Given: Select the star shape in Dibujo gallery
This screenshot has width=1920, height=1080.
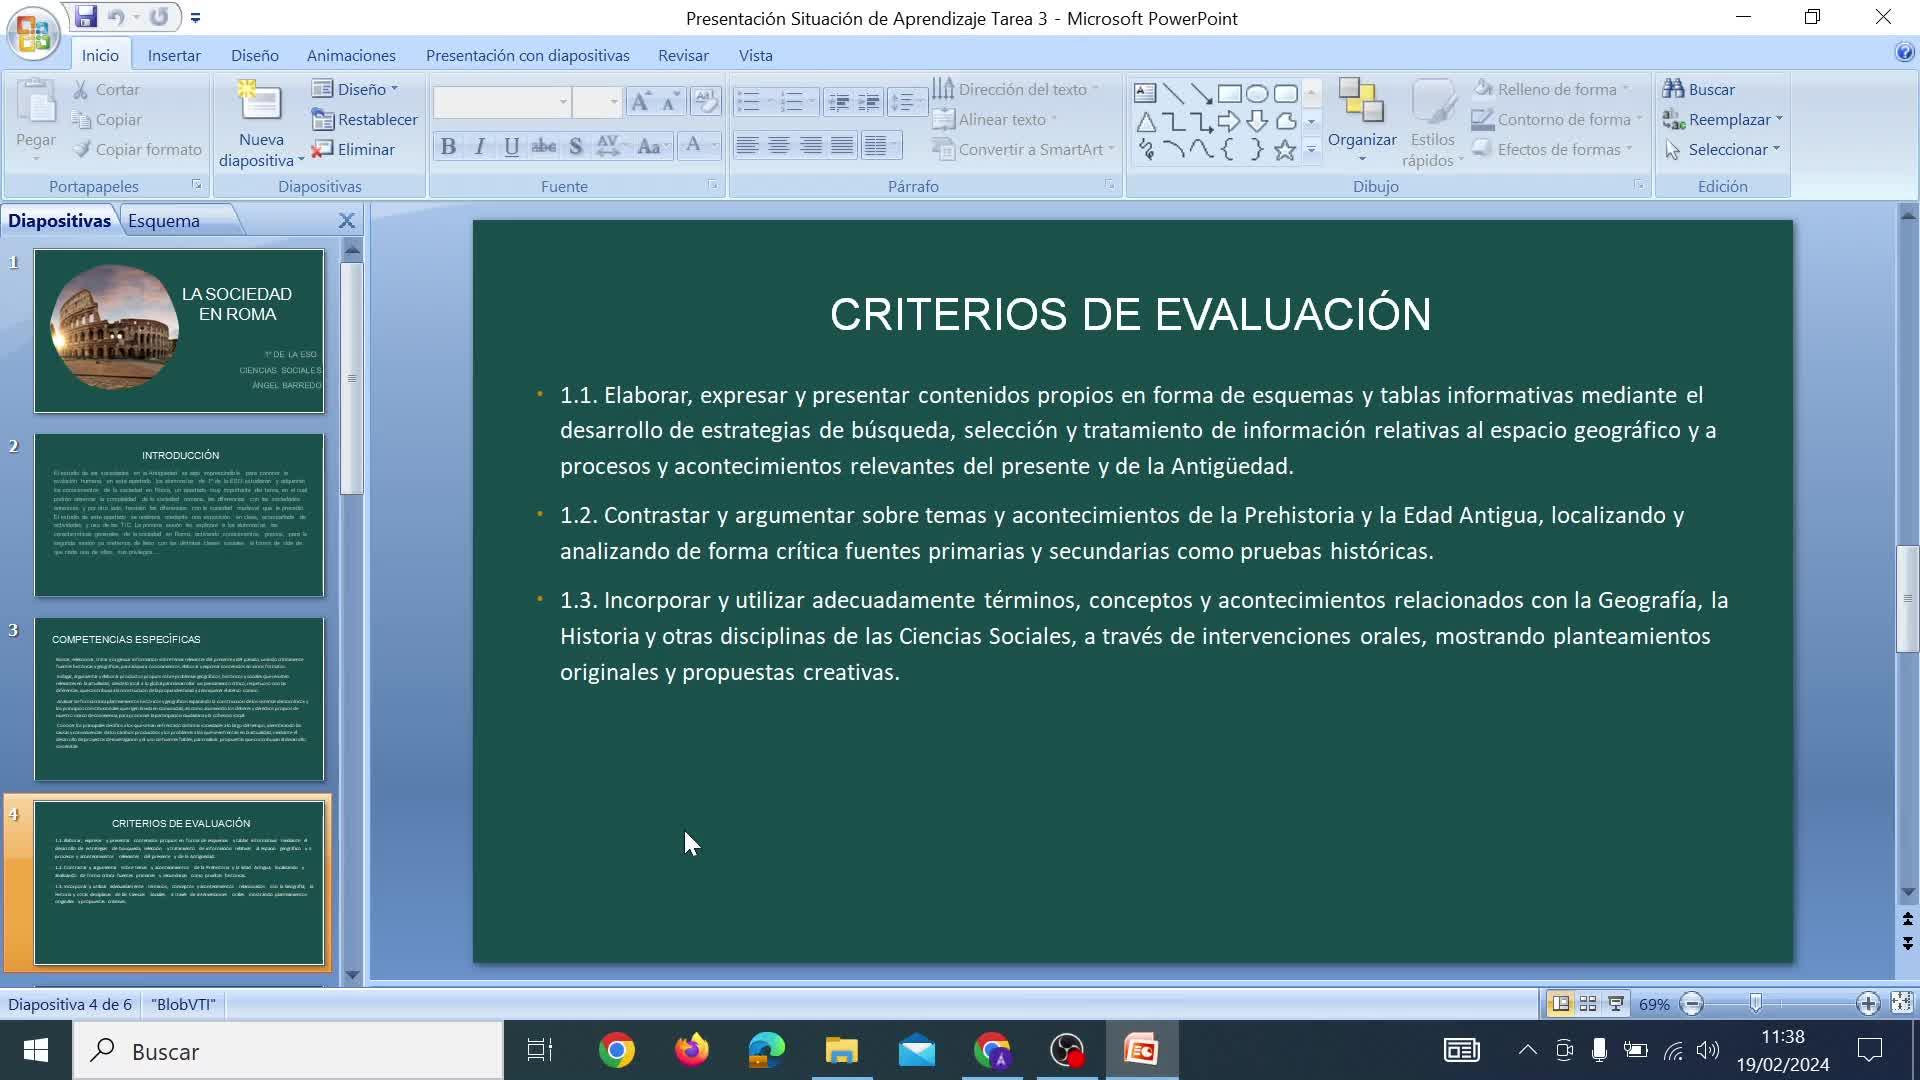Looking at the screenshot, I should 1285,150.
